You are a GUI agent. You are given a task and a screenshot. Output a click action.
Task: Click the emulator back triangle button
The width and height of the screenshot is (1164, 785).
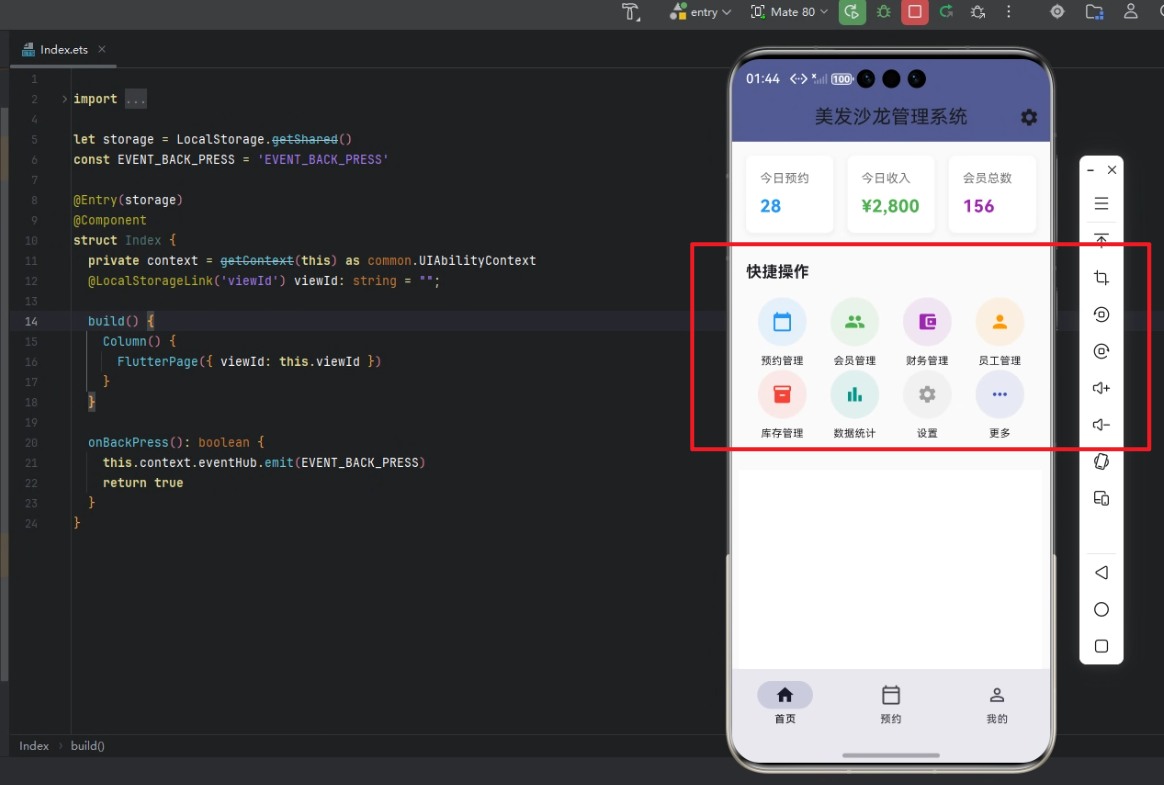1102,573
